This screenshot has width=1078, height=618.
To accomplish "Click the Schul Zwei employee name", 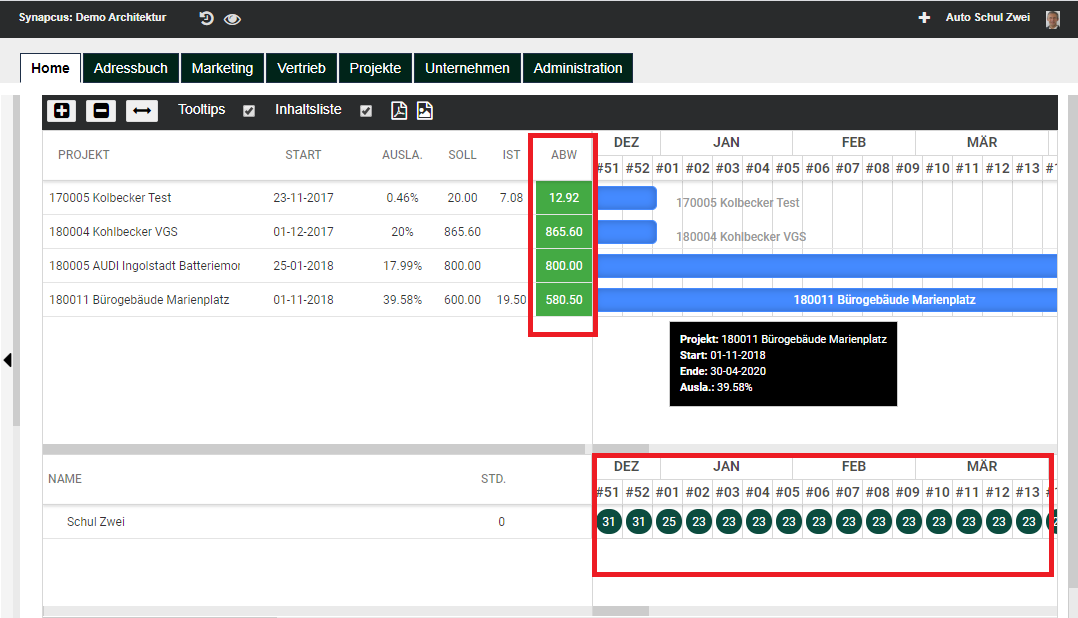I will 96,522.
